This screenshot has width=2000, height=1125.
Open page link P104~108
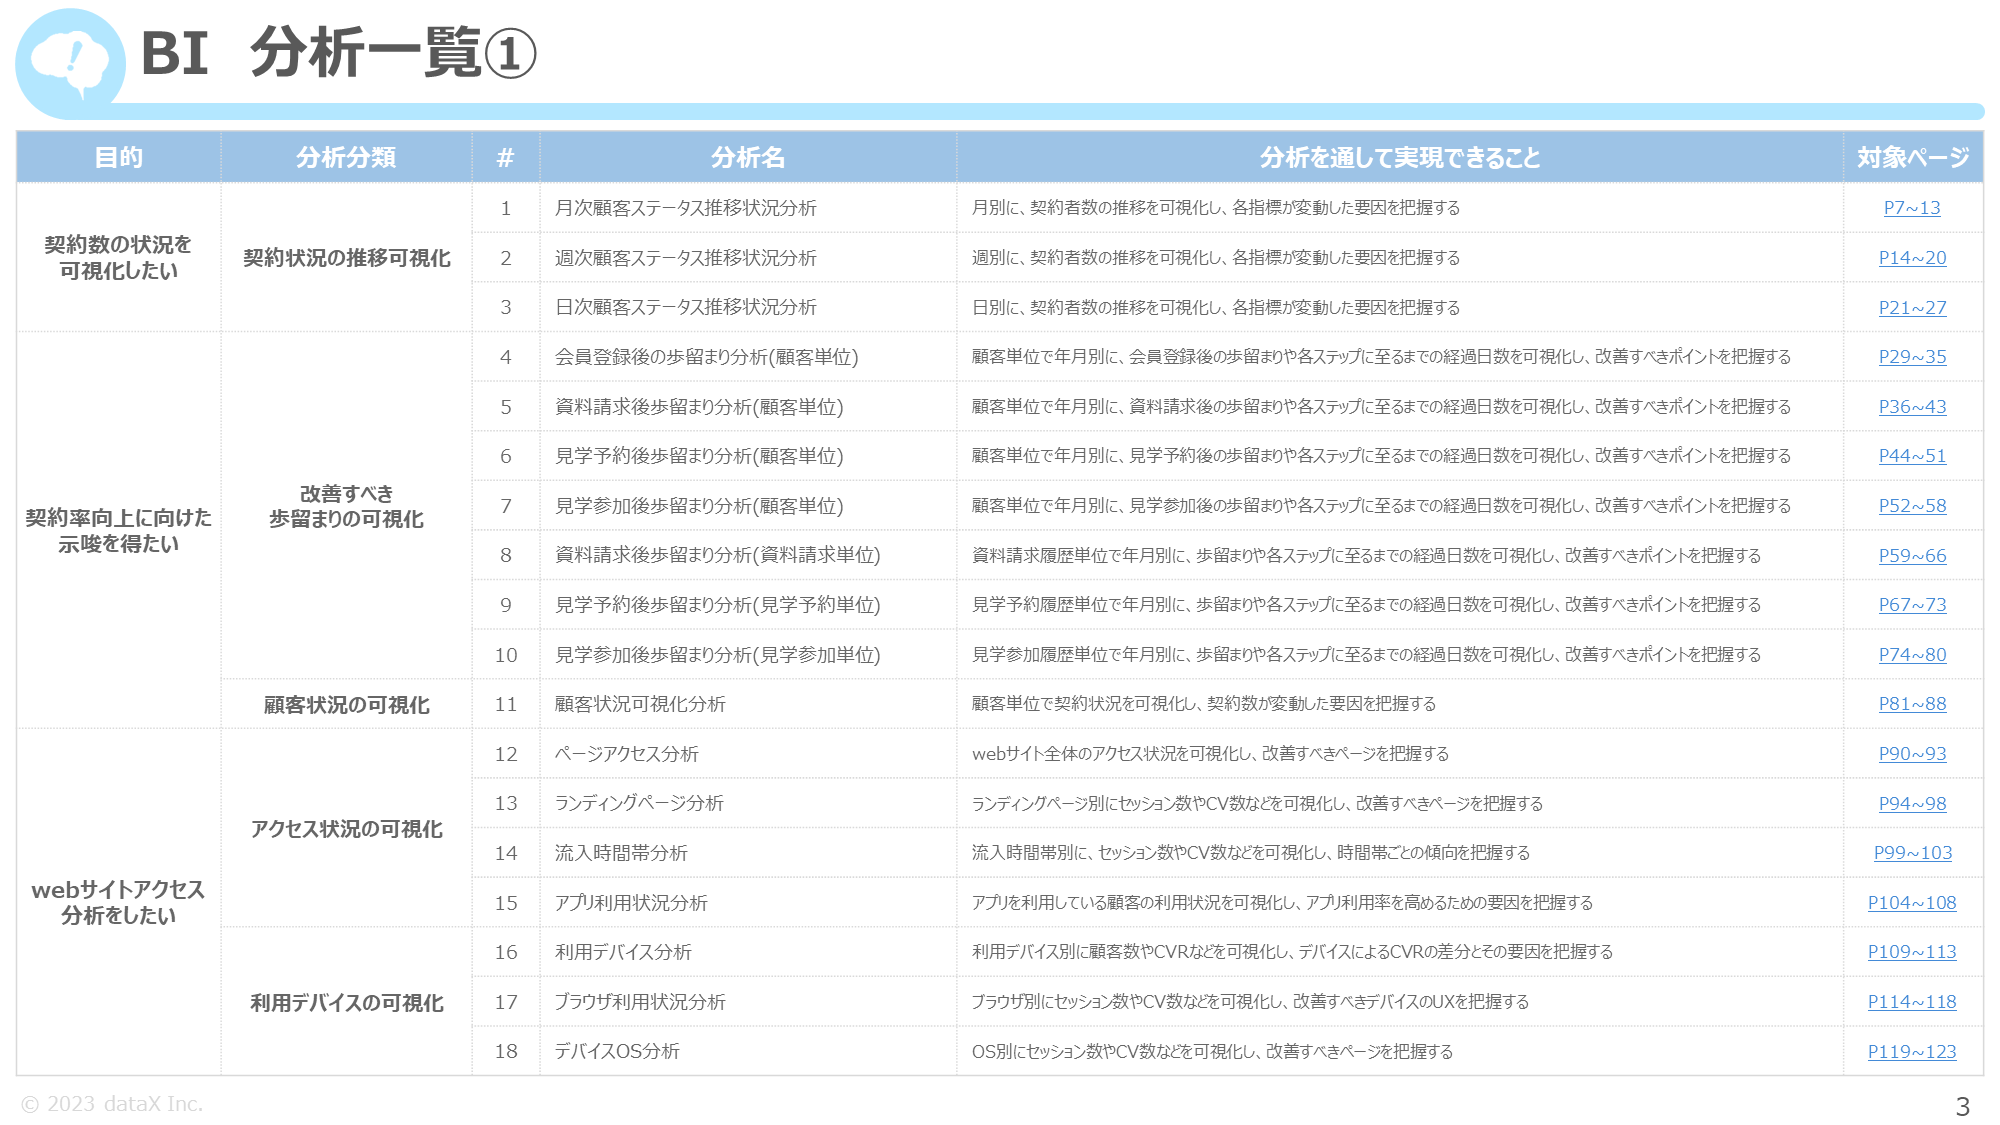coord(1912,903)
